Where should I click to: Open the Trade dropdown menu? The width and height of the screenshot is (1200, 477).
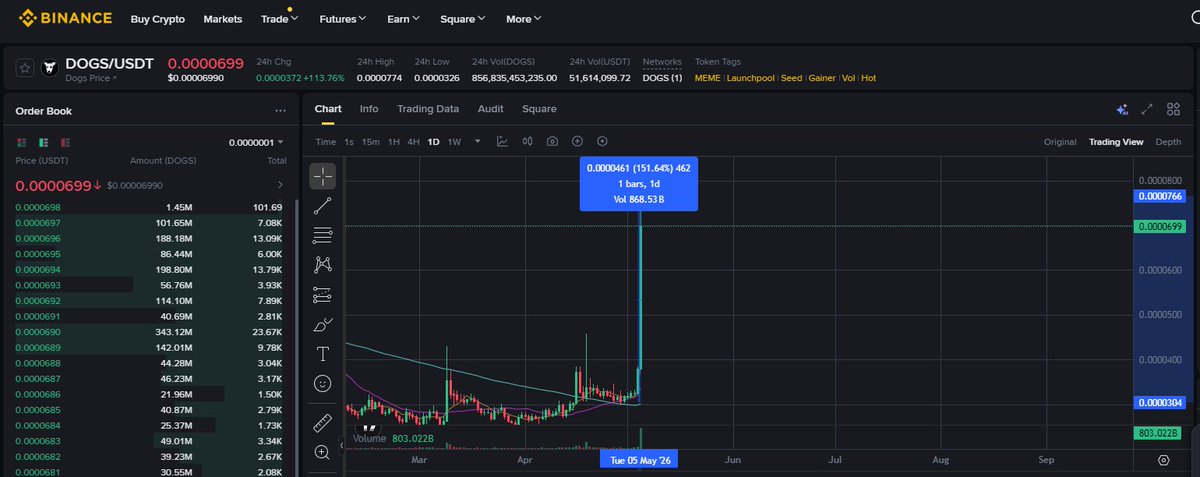278,19
